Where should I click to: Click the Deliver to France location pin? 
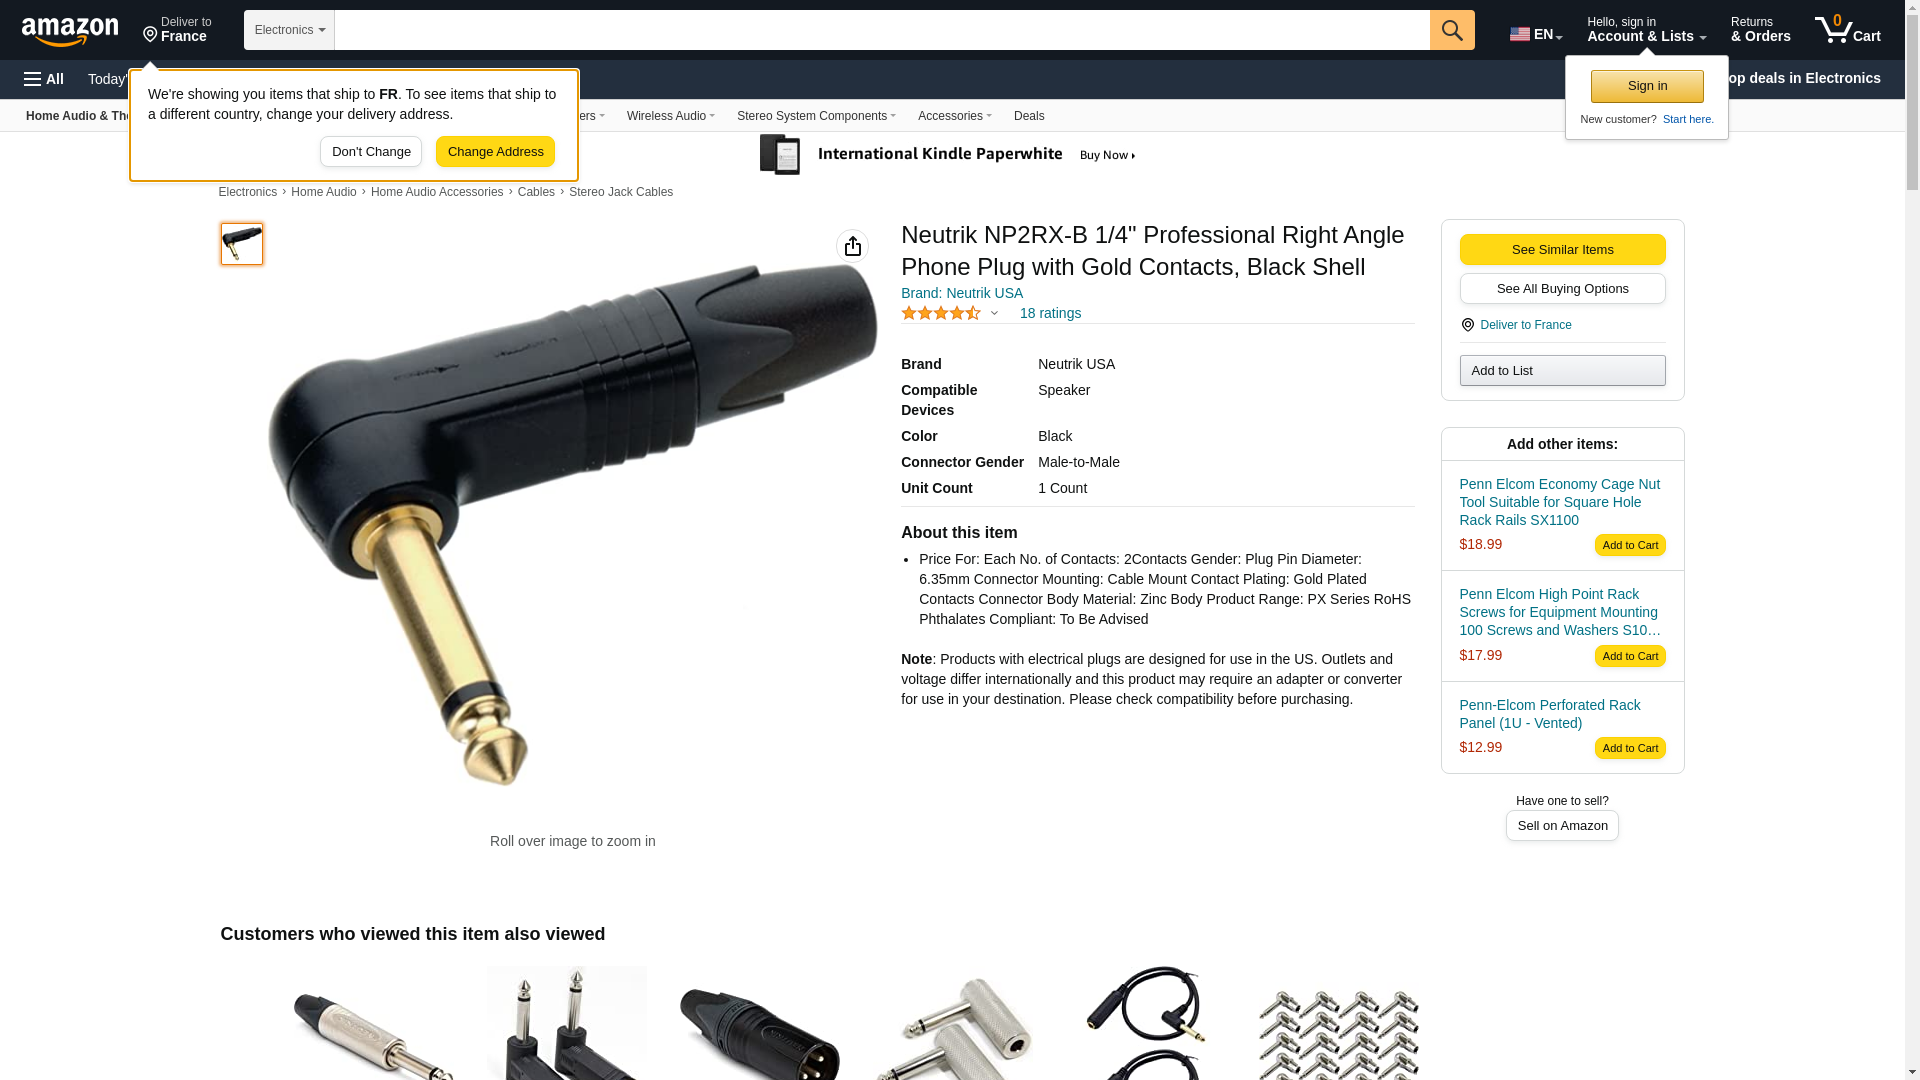click(150, 35)
